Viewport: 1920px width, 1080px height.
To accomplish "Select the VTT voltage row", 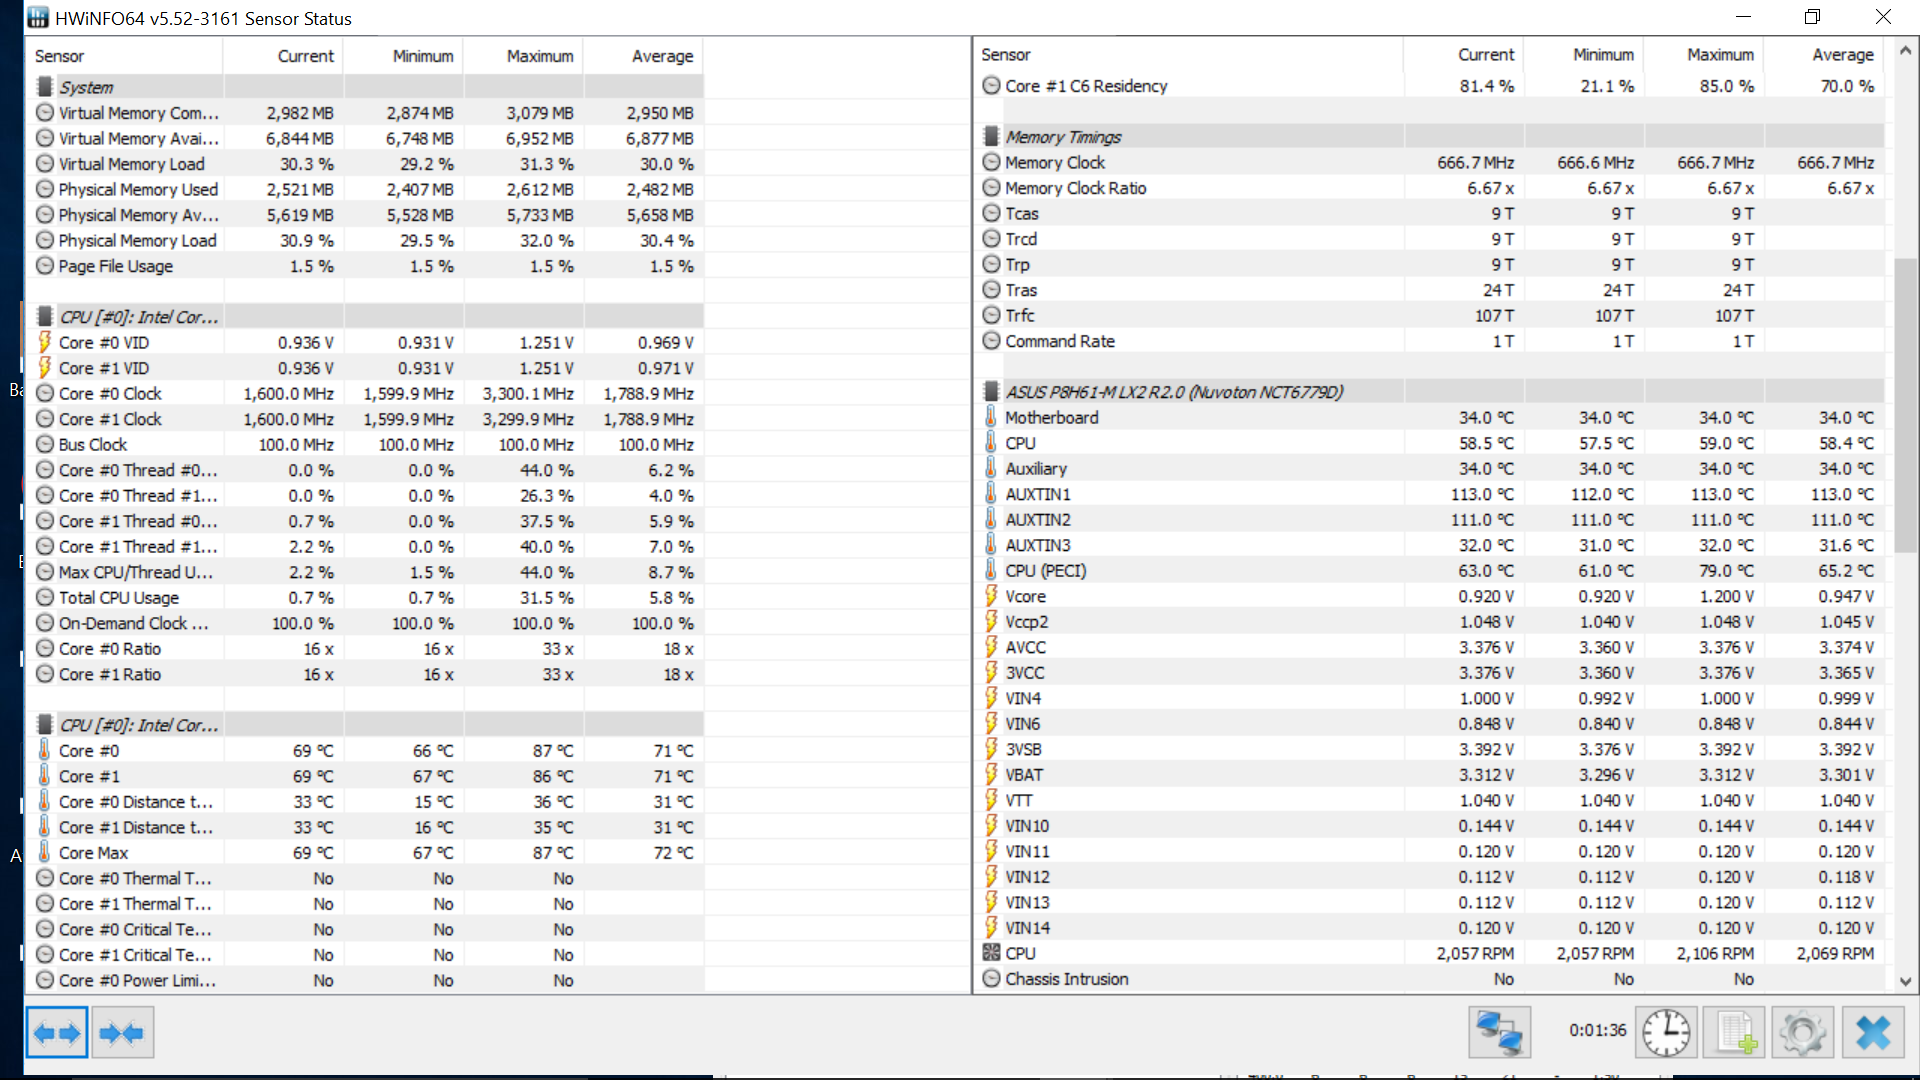I will 1429,800.
